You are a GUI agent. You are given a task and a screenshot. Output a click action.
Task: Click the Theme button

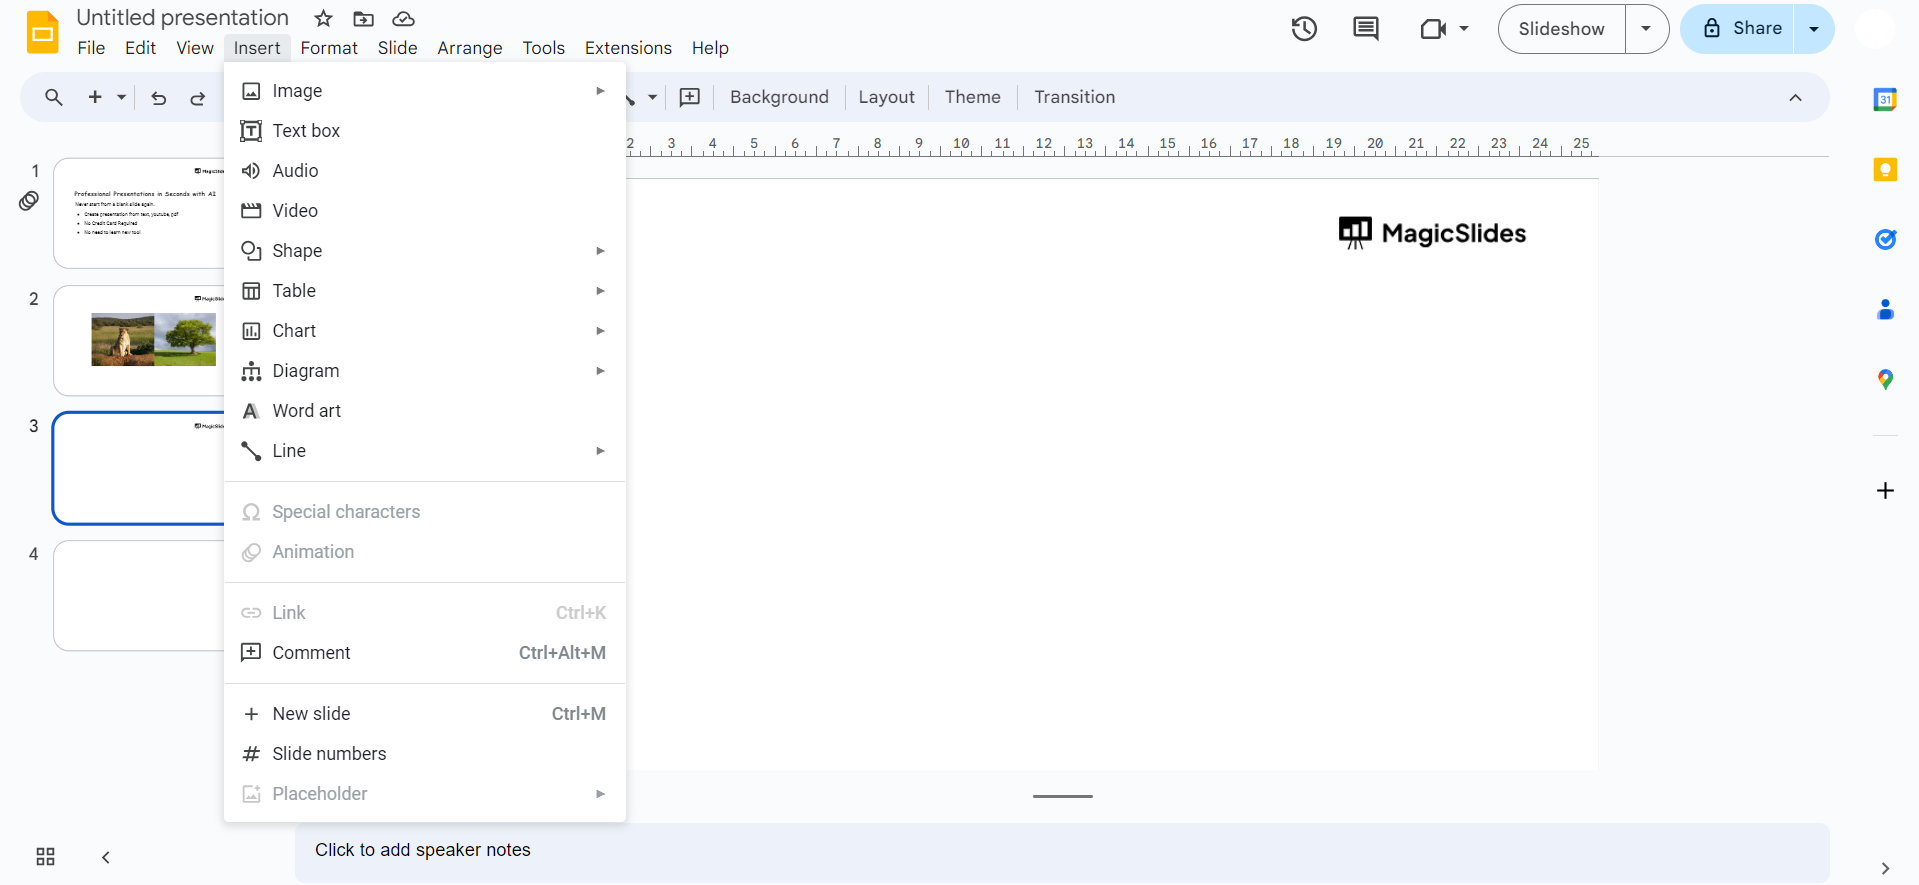(x=972, y=97)
